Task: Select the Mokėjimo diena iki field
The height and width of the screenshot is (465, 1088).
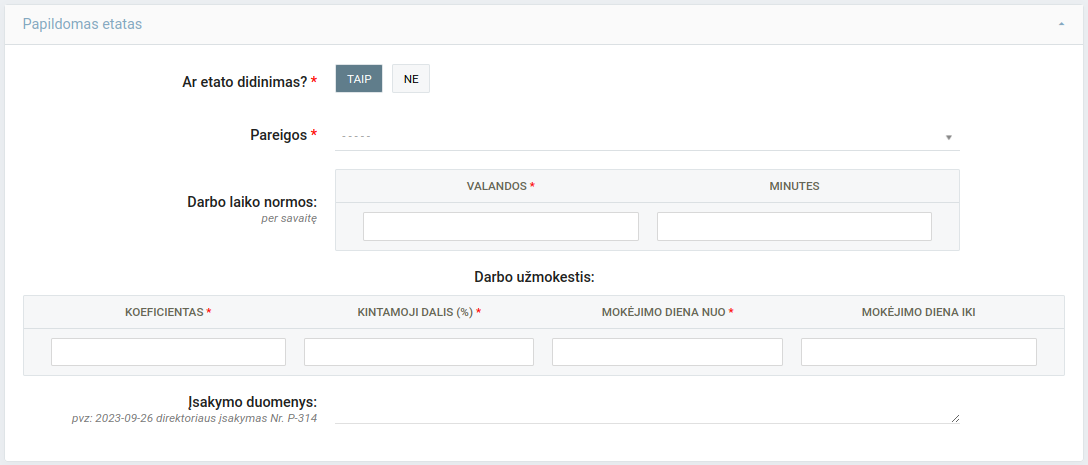Action: 918,352
